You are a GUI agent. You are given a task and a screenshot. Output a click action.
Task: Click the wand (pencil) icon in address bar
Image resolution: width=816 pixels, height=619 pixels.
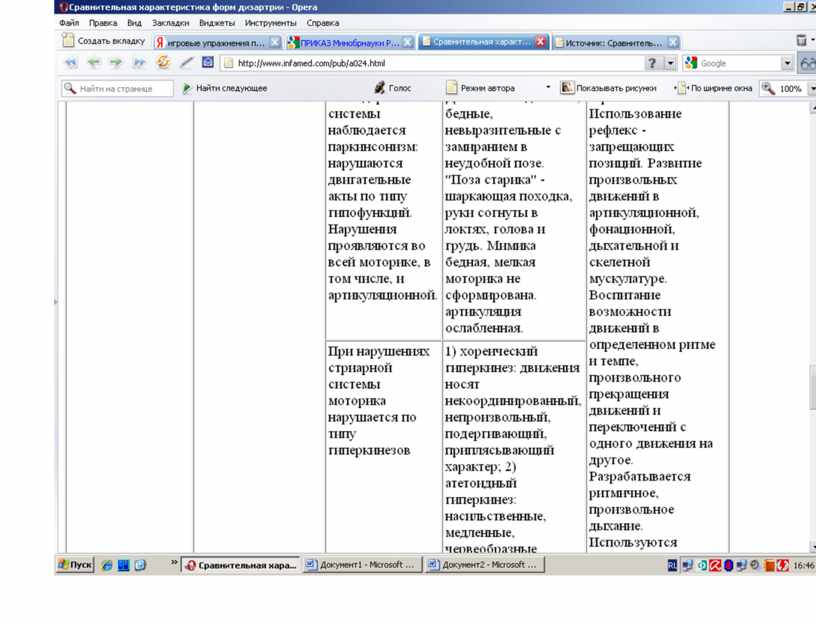point(187,63)
